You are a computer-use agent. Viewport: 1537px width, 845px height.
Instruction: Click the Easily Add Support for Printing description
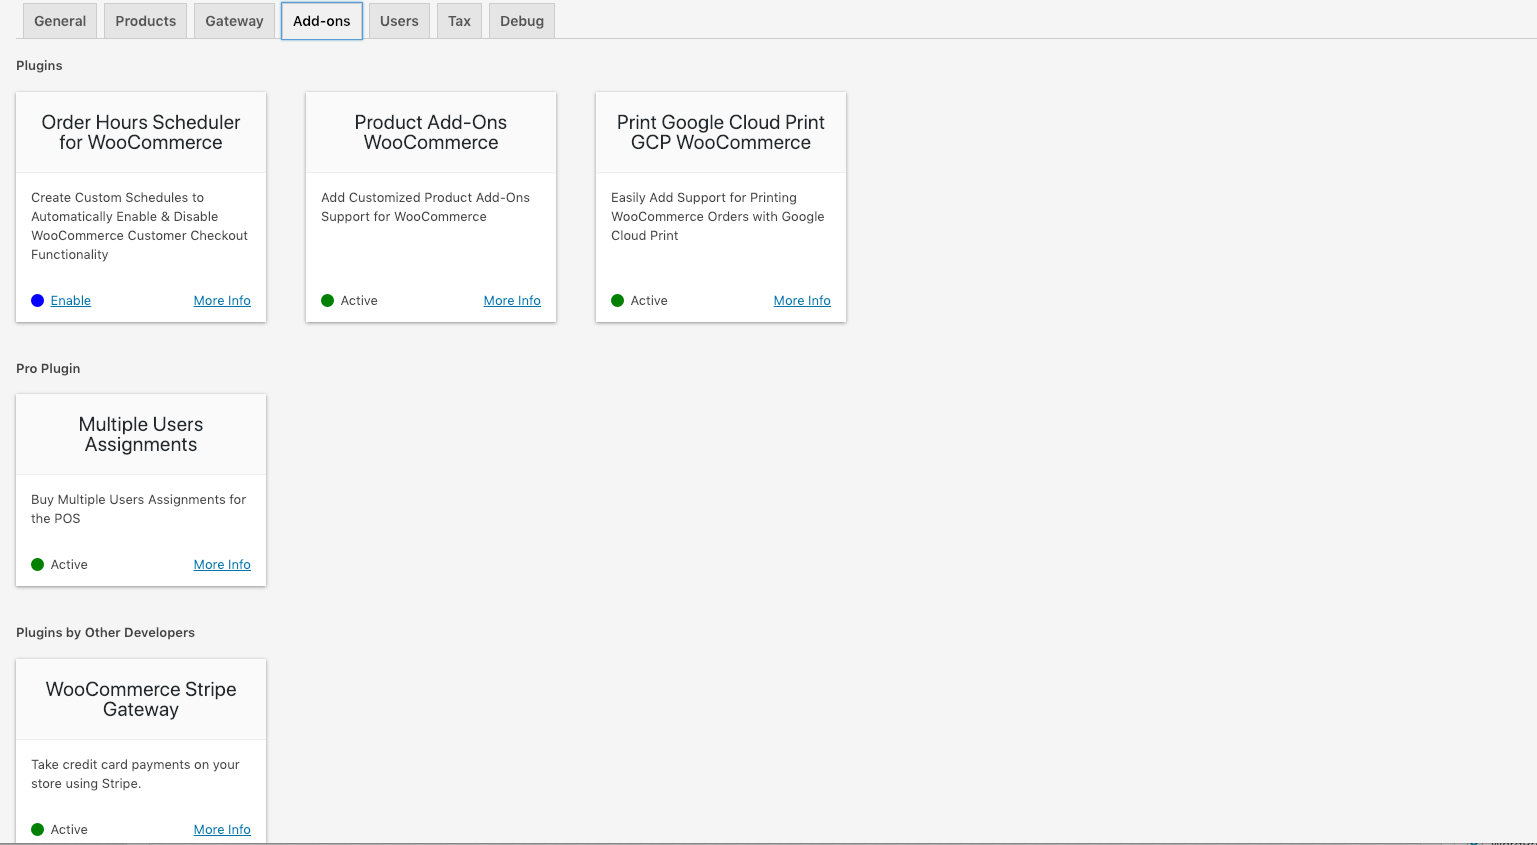coord(718,217)
